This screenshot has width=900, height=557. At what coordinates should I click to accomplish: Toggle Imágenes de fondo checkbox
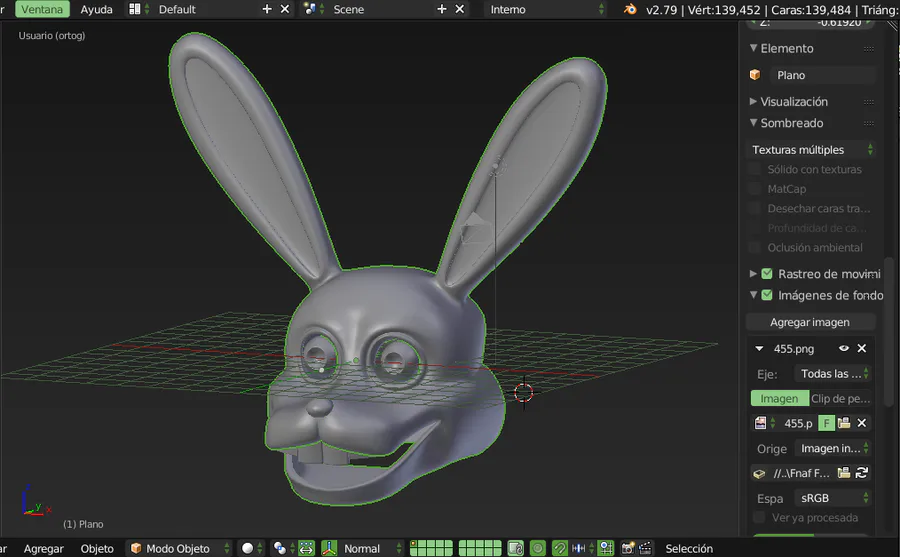[767, 295]
